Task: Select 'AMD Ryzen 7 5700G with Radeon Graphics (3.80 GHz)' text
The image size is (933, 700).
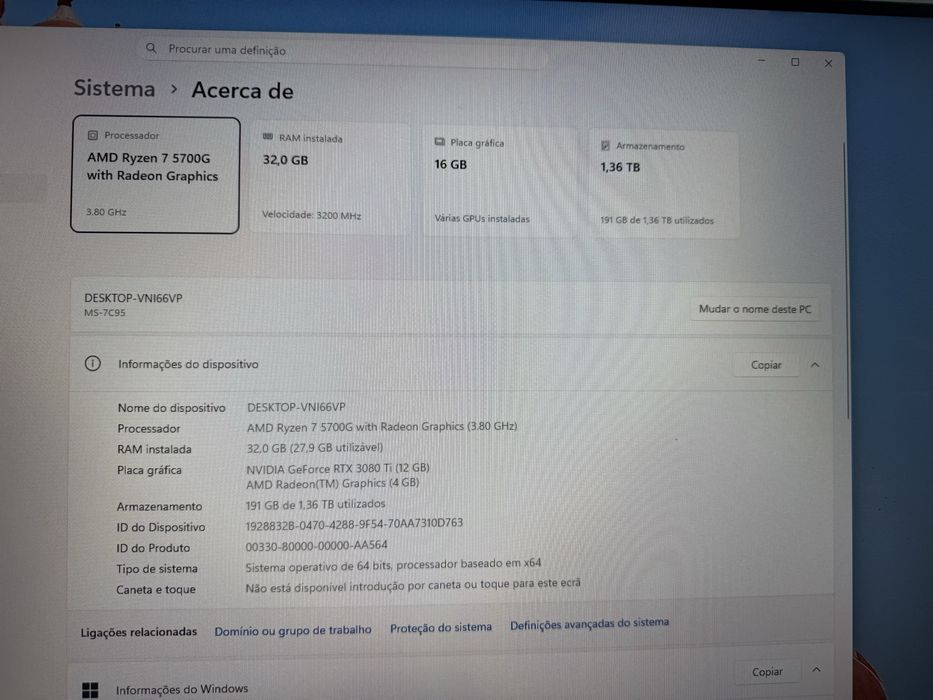Action: pyautogui.click(x=382, y=427)
